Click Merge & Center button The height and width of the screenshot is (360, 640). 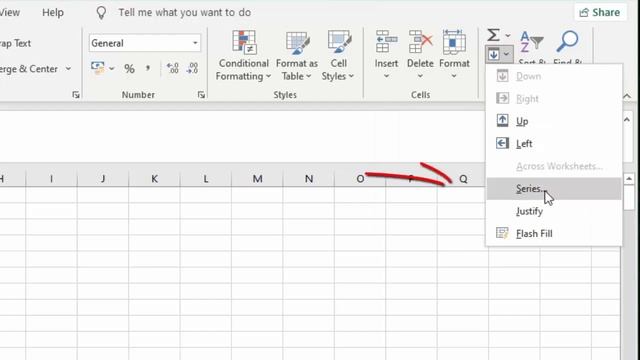[29, 69]
